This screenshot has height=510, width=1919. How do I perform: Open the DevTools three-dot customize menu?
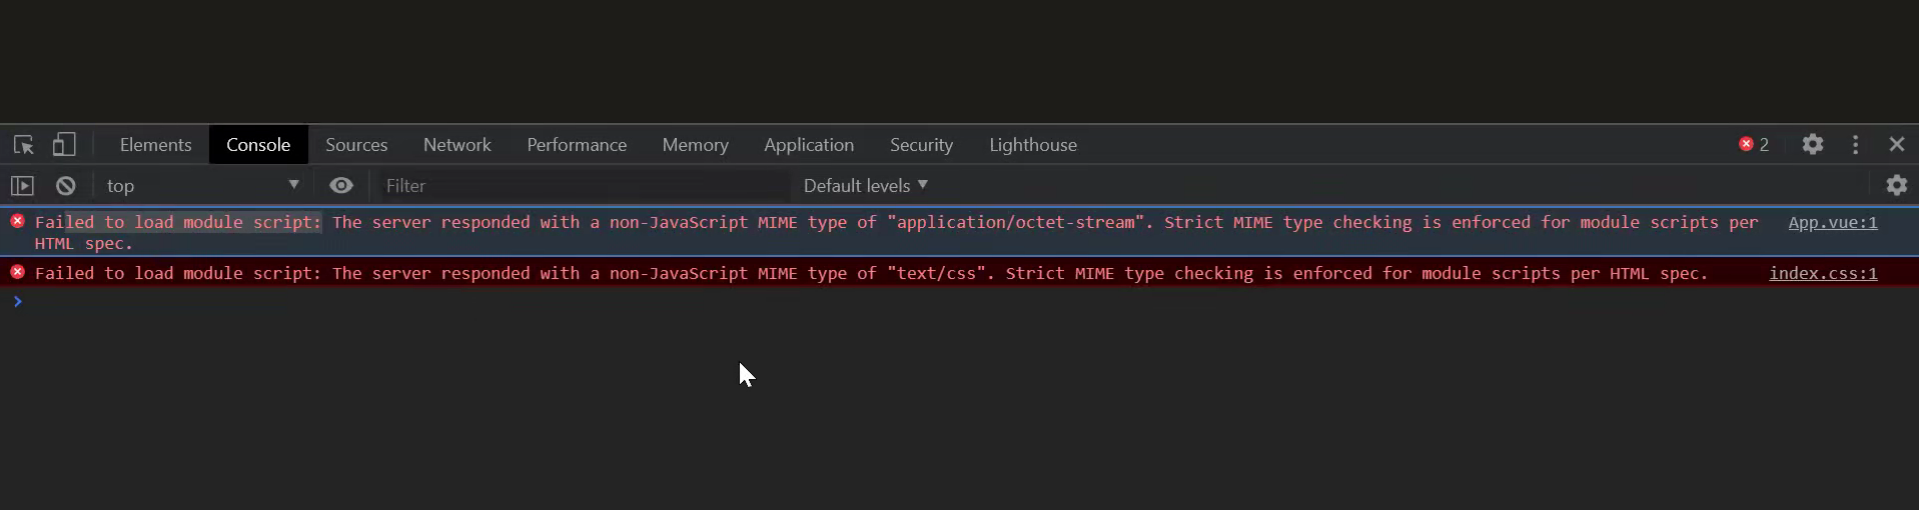pyautogui.click(x=1855, y=145)
